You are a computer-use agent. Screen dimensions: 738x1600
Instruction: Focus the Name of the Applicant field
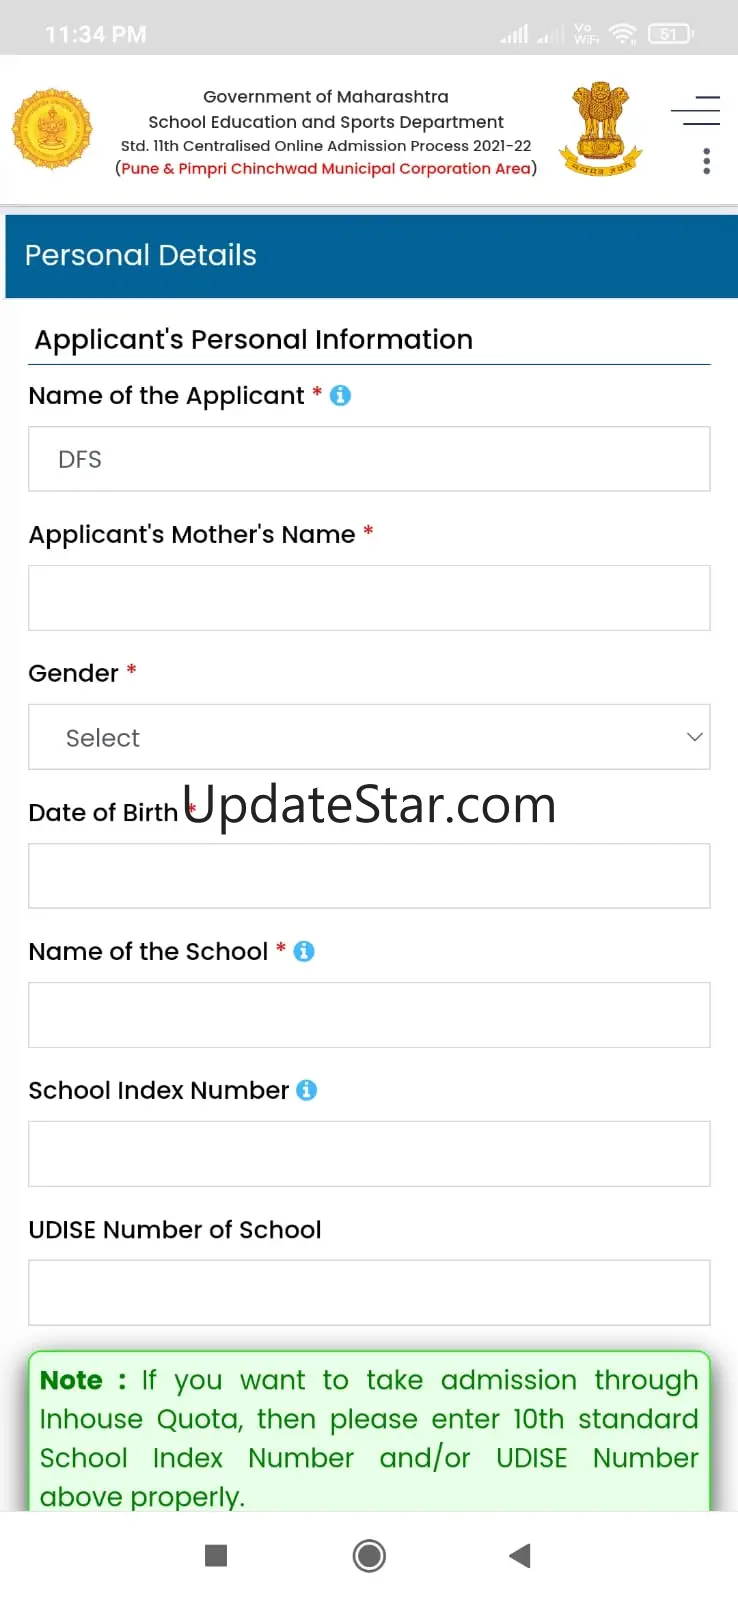coord(369,459)
